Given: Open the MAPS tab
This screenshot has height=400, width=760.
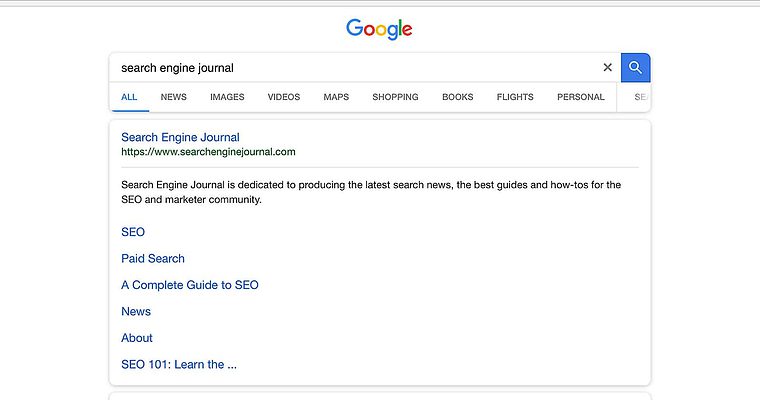Looking at the screenshot, I should tap(336, 97).
